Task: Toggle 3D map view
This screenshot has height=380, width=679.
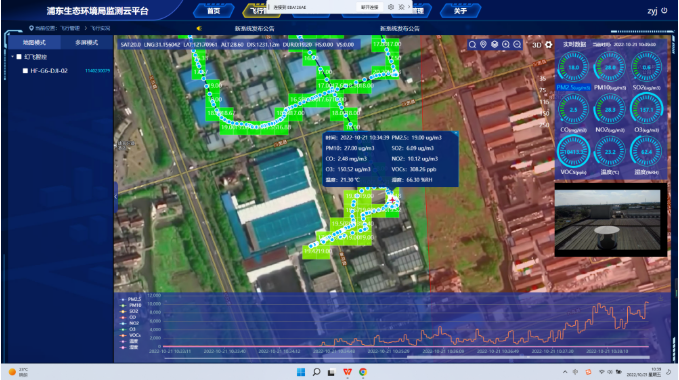Action: [x=537, y=45]
